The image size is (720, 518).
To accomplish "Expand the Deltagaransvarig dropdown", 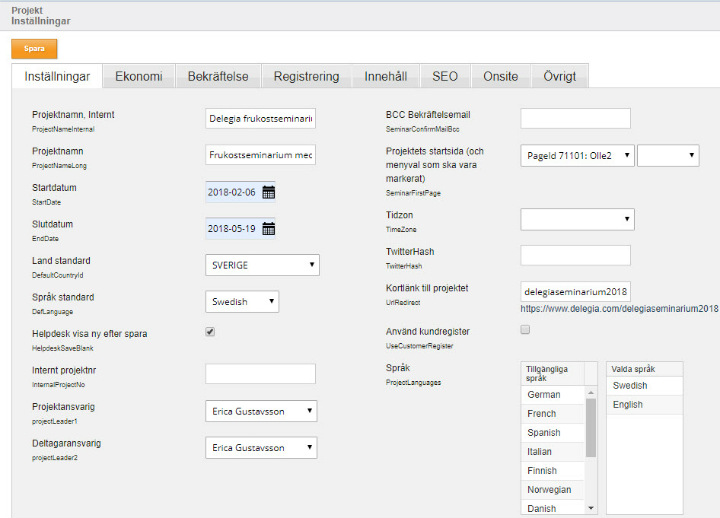I will (261, 447).
